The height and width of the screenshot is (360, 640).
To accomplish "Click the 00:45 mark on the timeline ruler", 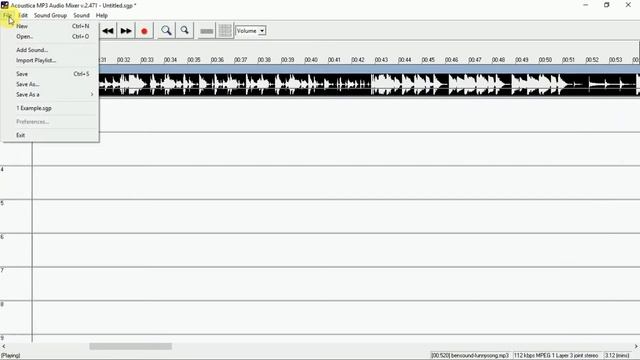I will 428,60.
